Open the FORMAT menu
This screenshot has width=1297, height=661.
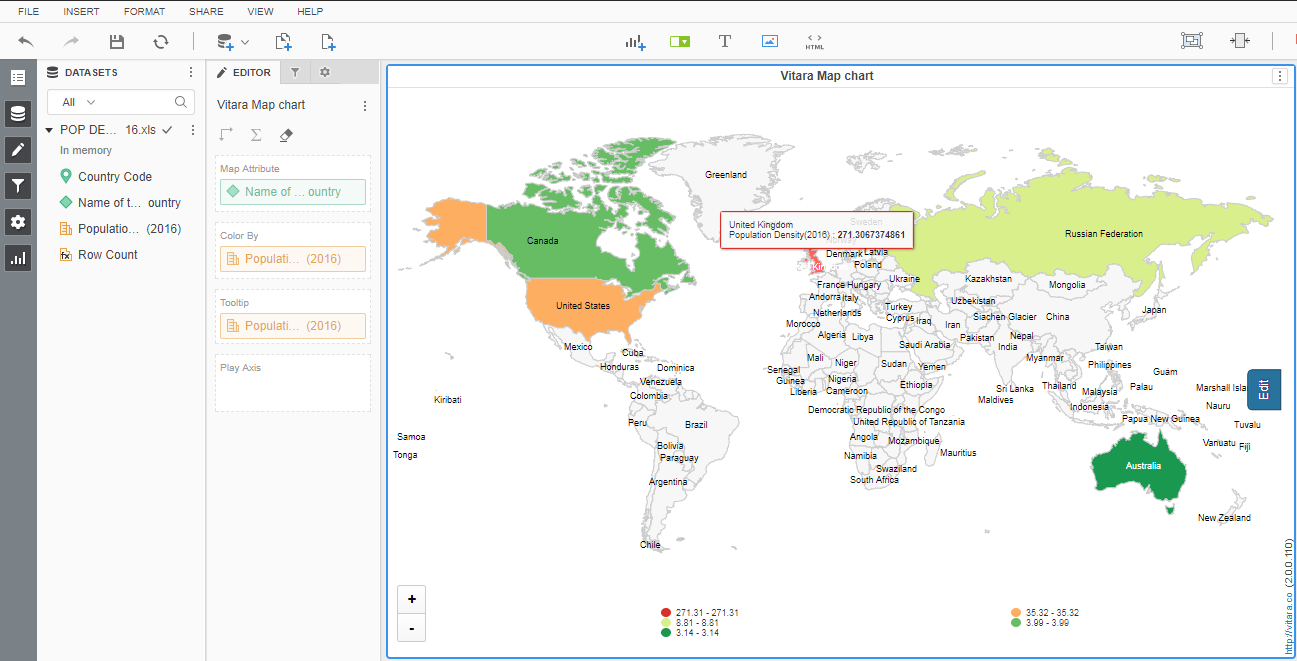[144, 11]
